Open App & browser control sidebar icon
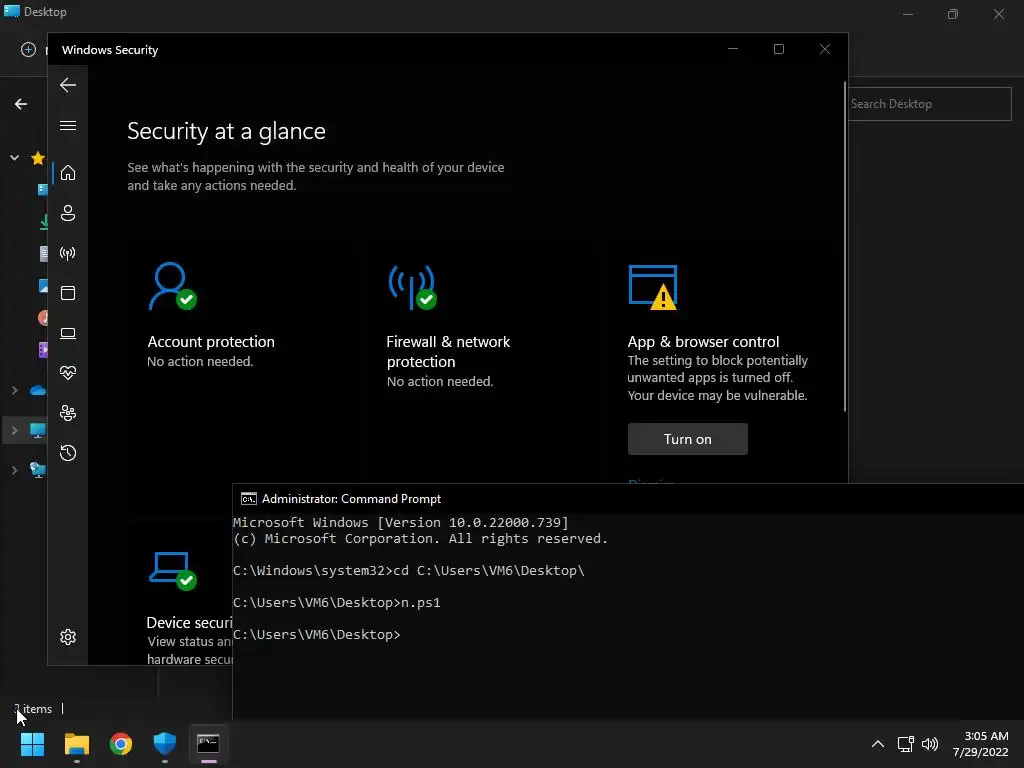Screen dimensions: 1024x768 (x=68, y=293)
